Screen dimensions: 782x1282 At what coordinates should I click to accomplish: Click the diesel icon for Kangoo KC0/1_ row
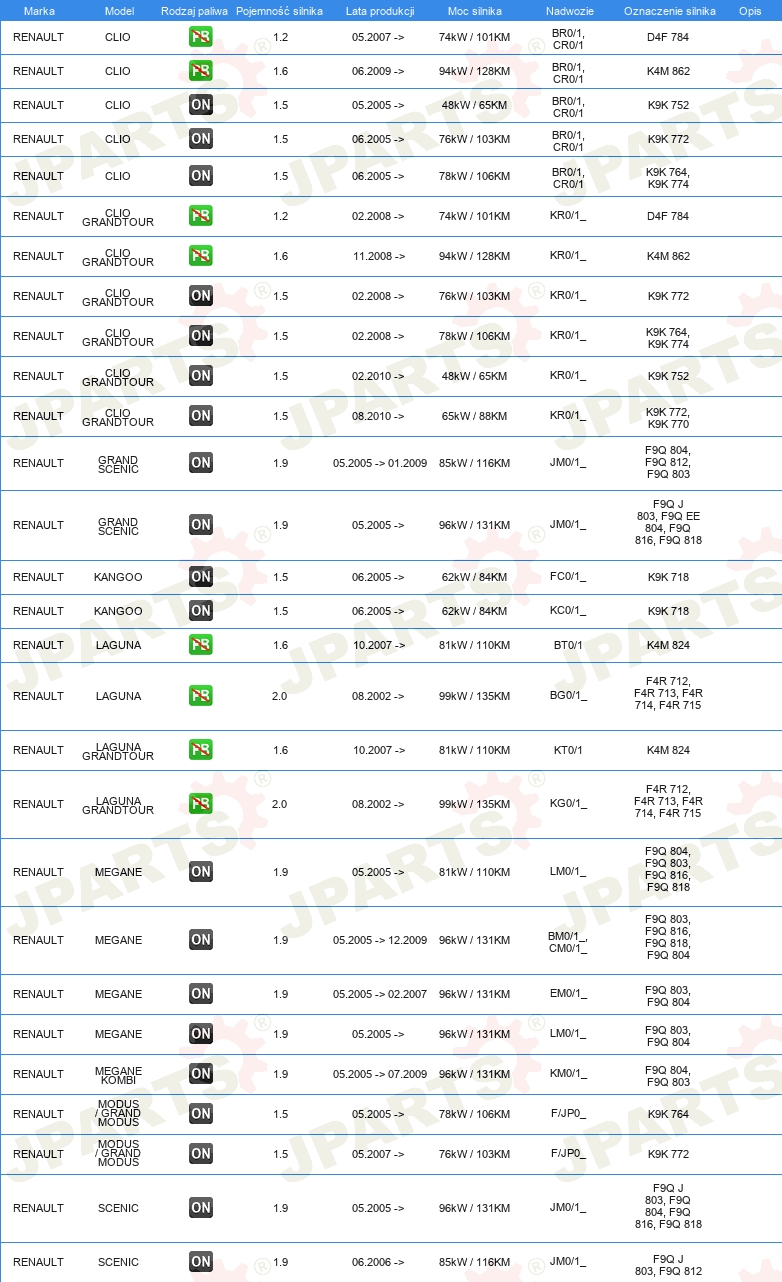click(x=200, y=611)
